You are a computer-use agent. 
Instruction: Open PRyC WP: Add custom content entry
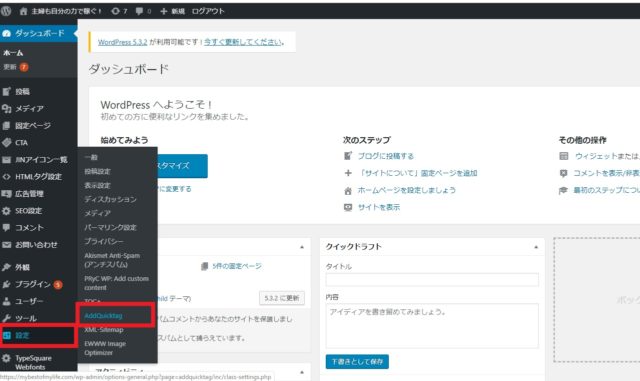pos(116,283)
